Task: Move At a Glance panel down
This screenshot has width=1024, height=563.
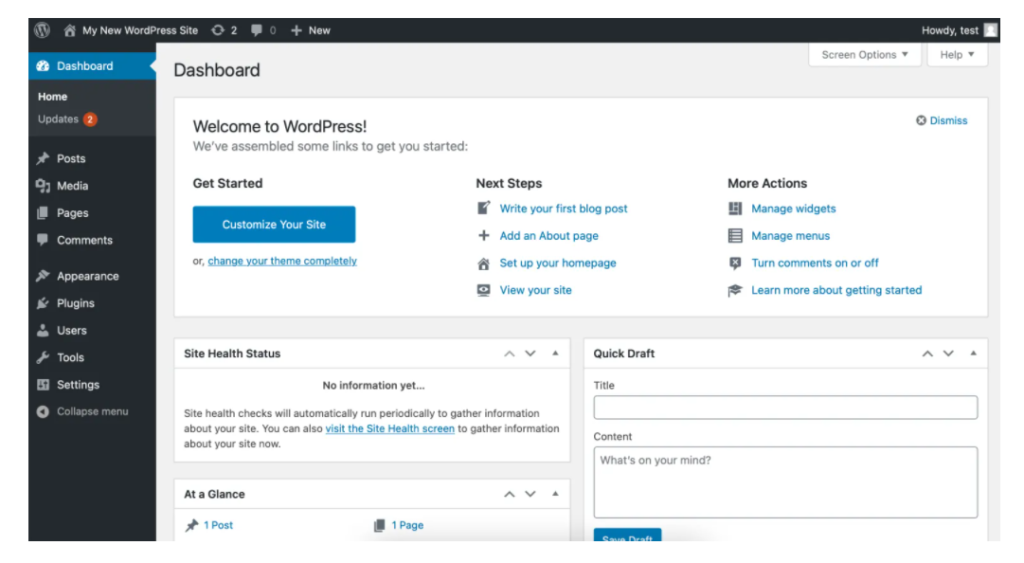Action: tap(530, 494)
